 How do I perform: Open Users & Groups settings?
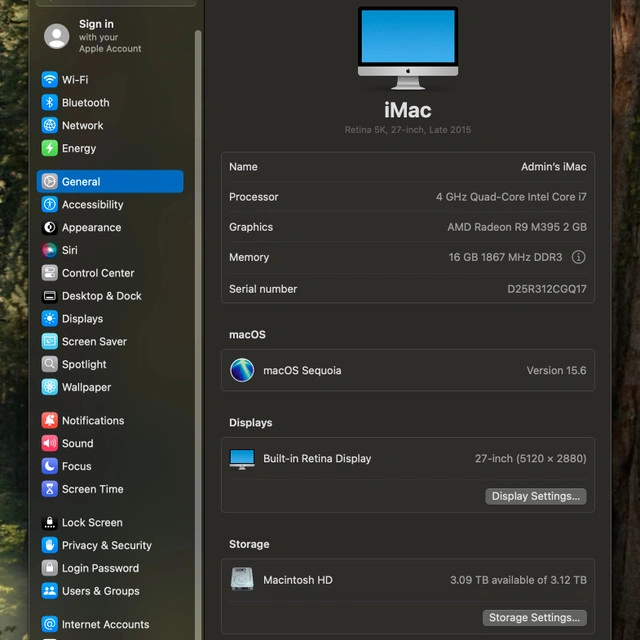(100, 591)
